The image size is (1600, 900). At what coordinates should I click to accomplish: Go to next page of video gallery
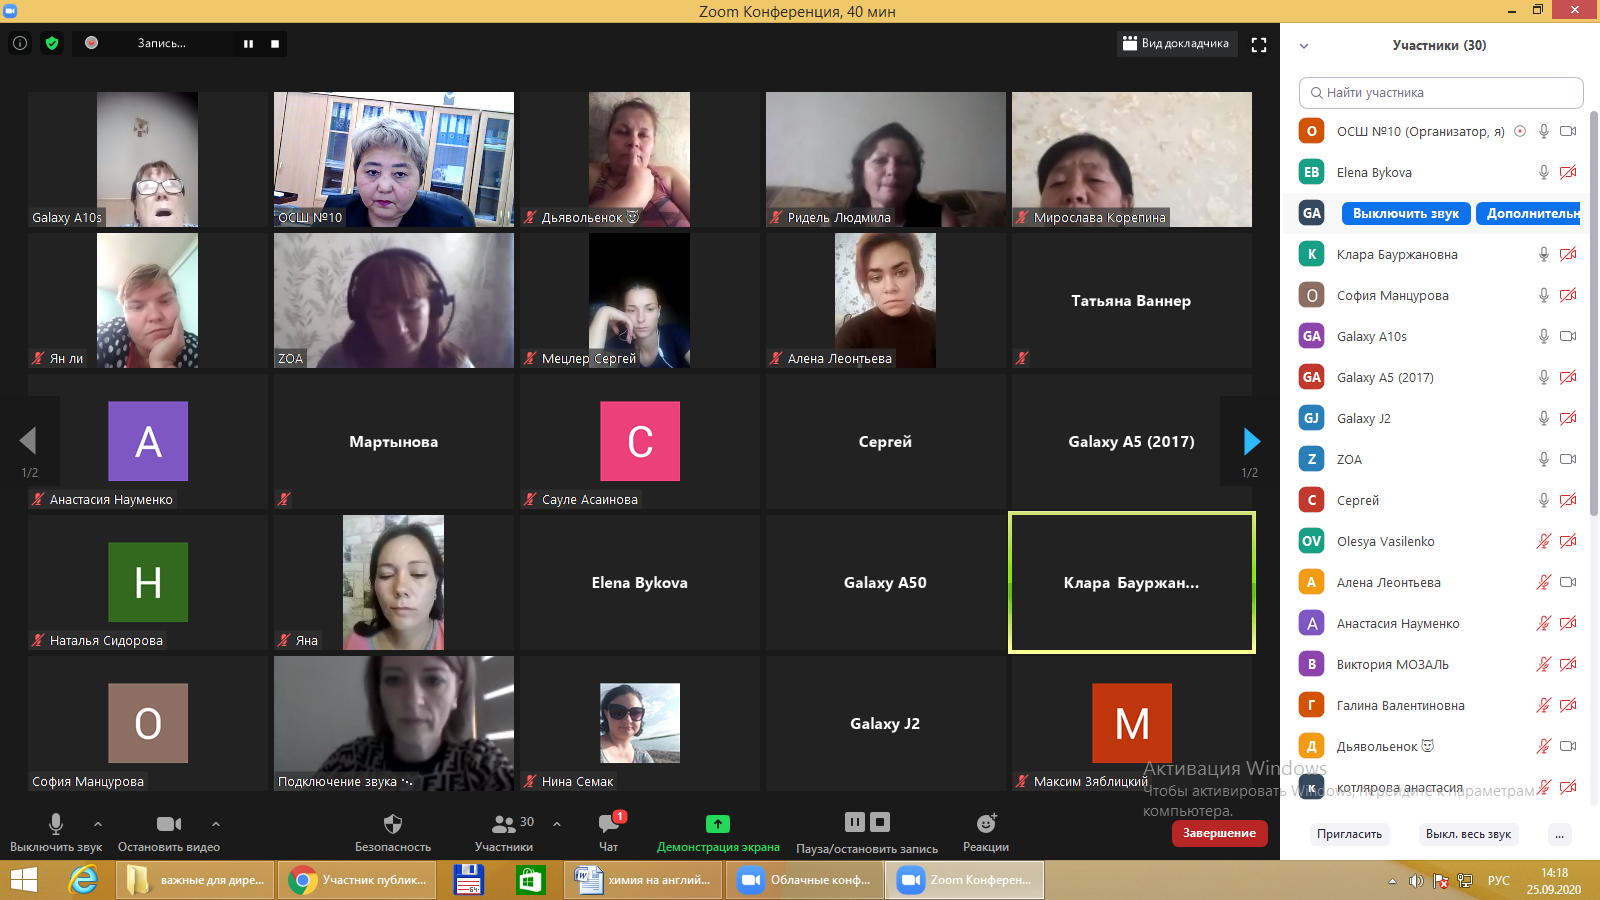click(1250, 441)
